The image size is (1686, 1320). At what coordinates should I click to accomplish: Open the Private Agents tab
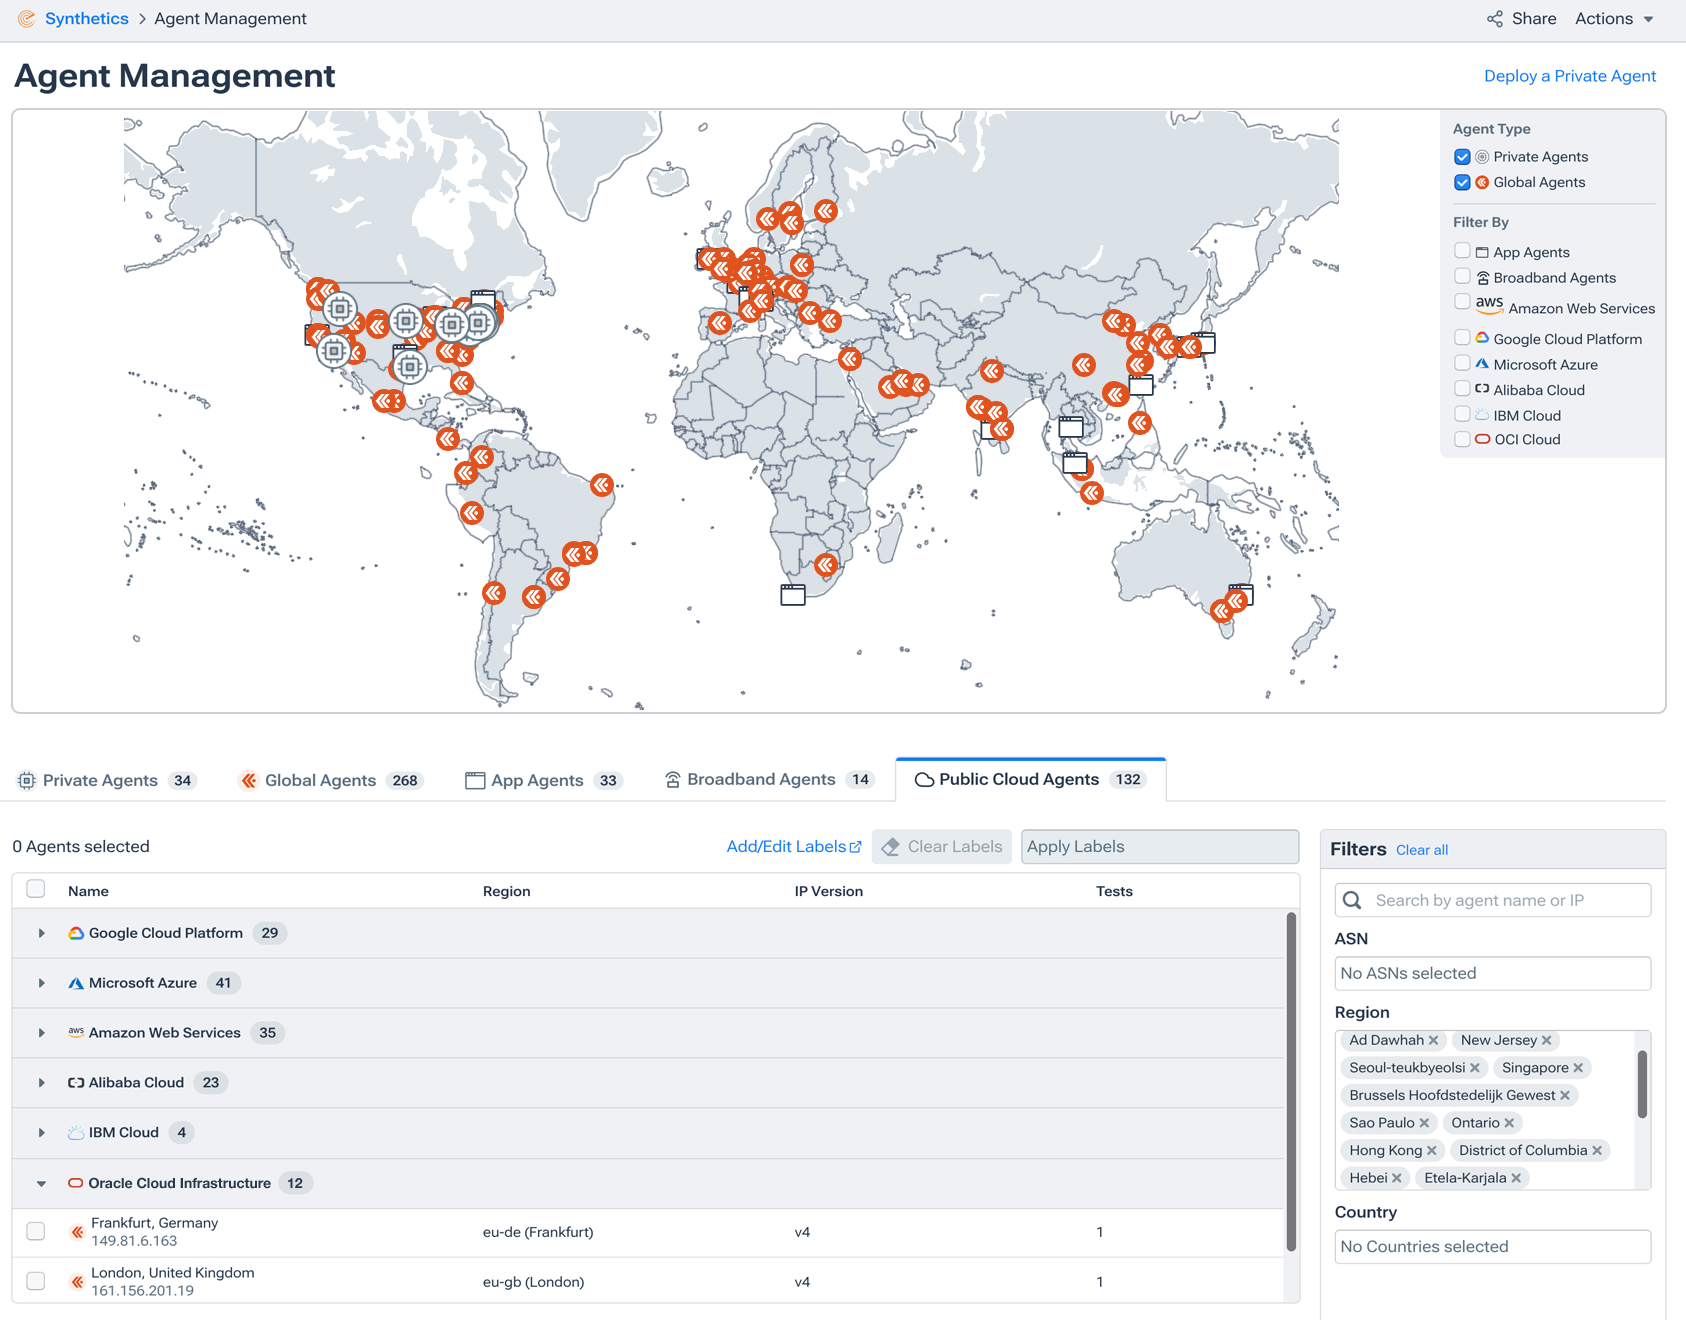[100, 780]
